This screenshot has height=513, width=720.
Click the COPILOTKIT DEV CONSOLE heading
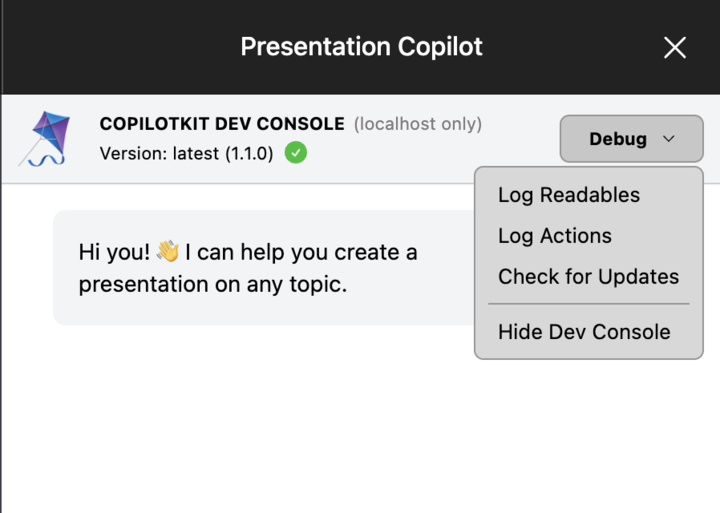(222, 124)
